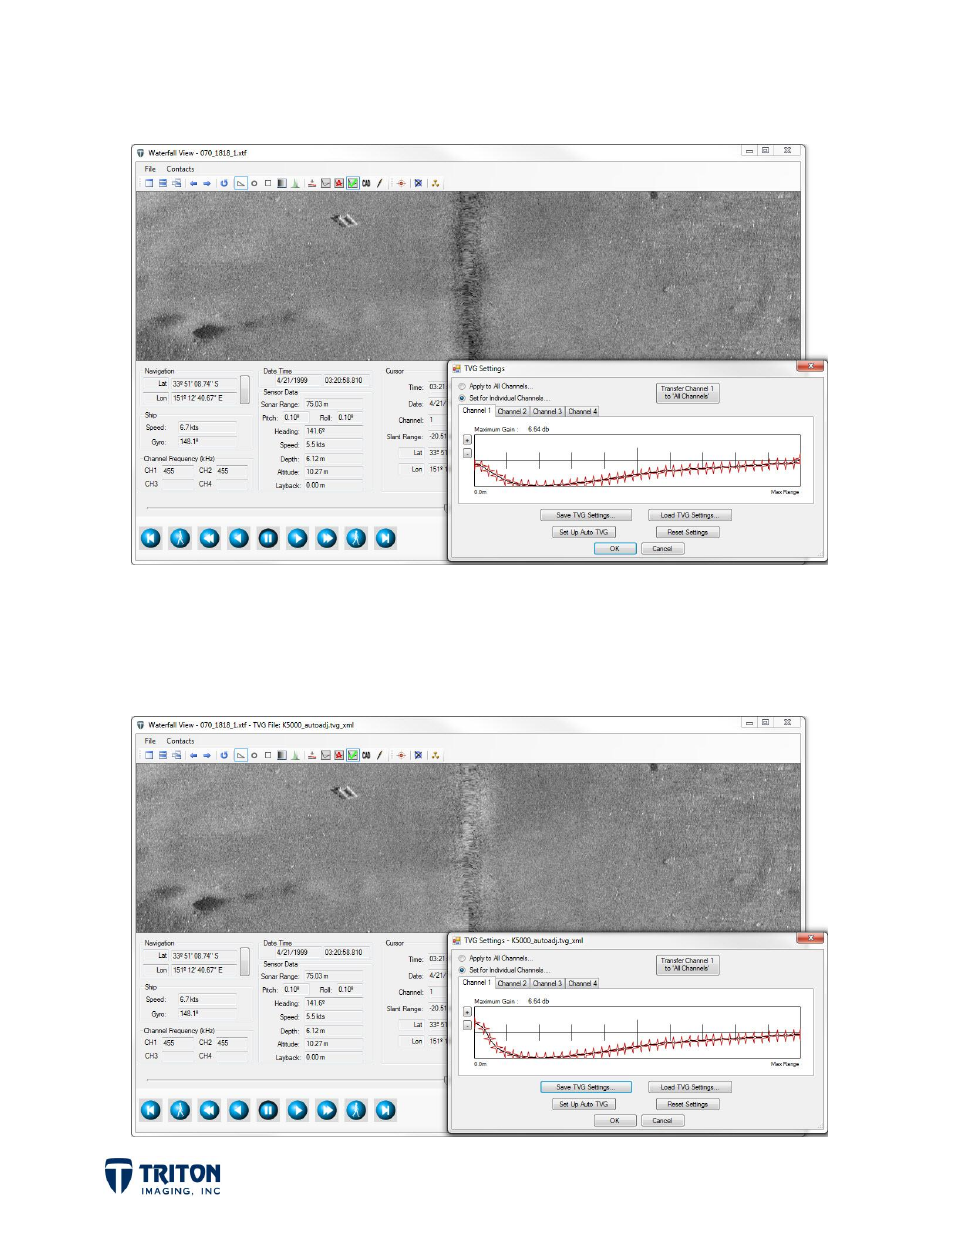
Task: Click the CAD icon in upper toolbar
Action: click(366, 183)
